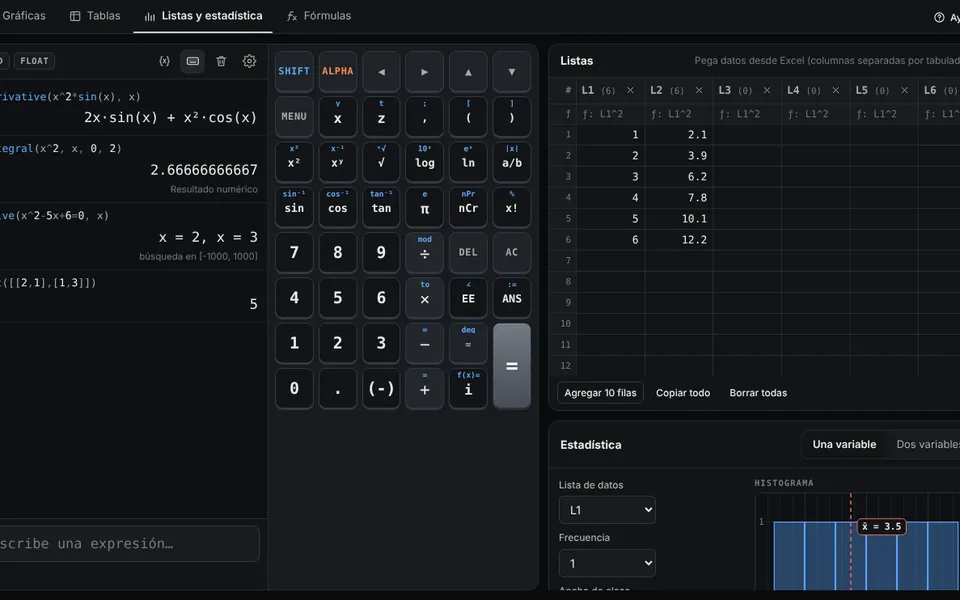The width and height of the screenshot is (960, 600).
Task: Open the Lista de datos dropdown
Action: coord(607,510)
